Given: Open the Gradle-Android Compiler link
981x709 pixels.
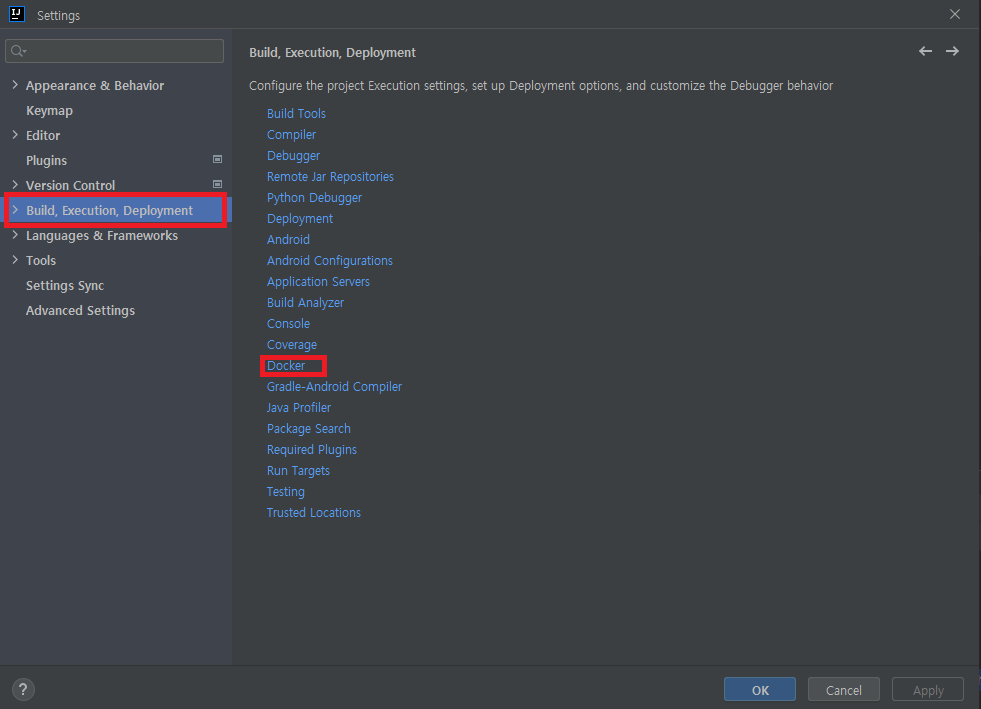Looking at the screenshot, I should point(335,387).
